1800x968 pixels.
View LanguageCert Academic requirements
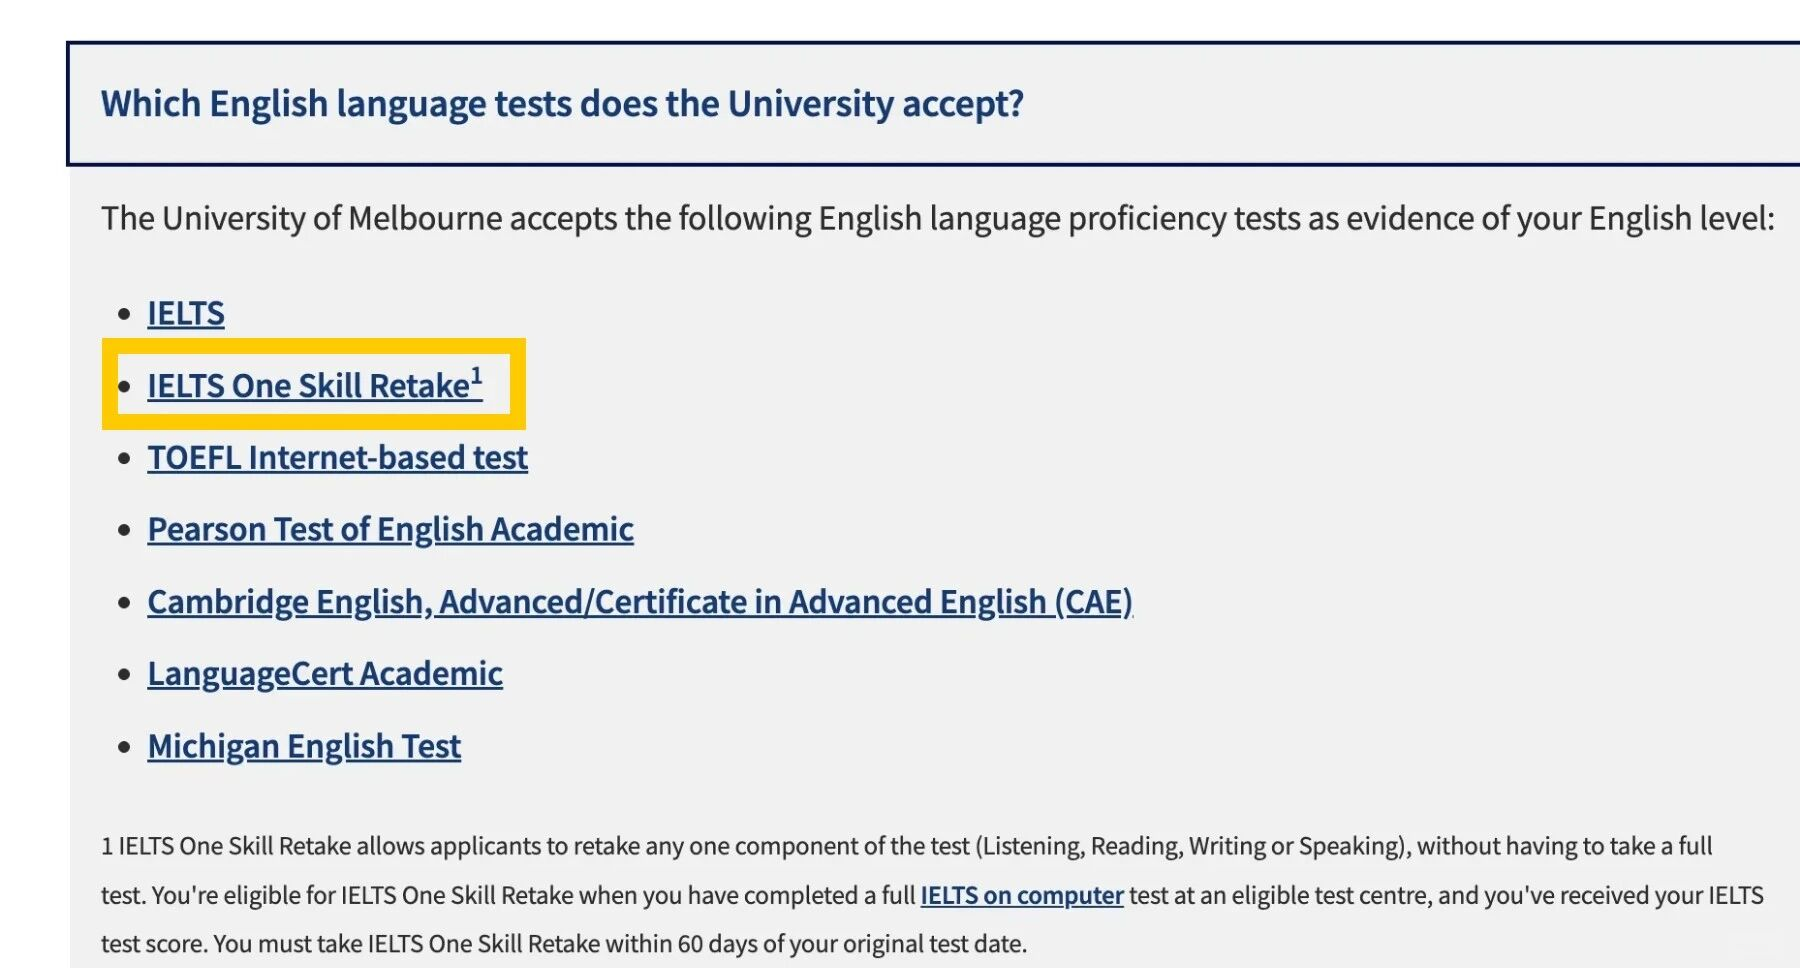pyautogui.click(x=324, y=673)
